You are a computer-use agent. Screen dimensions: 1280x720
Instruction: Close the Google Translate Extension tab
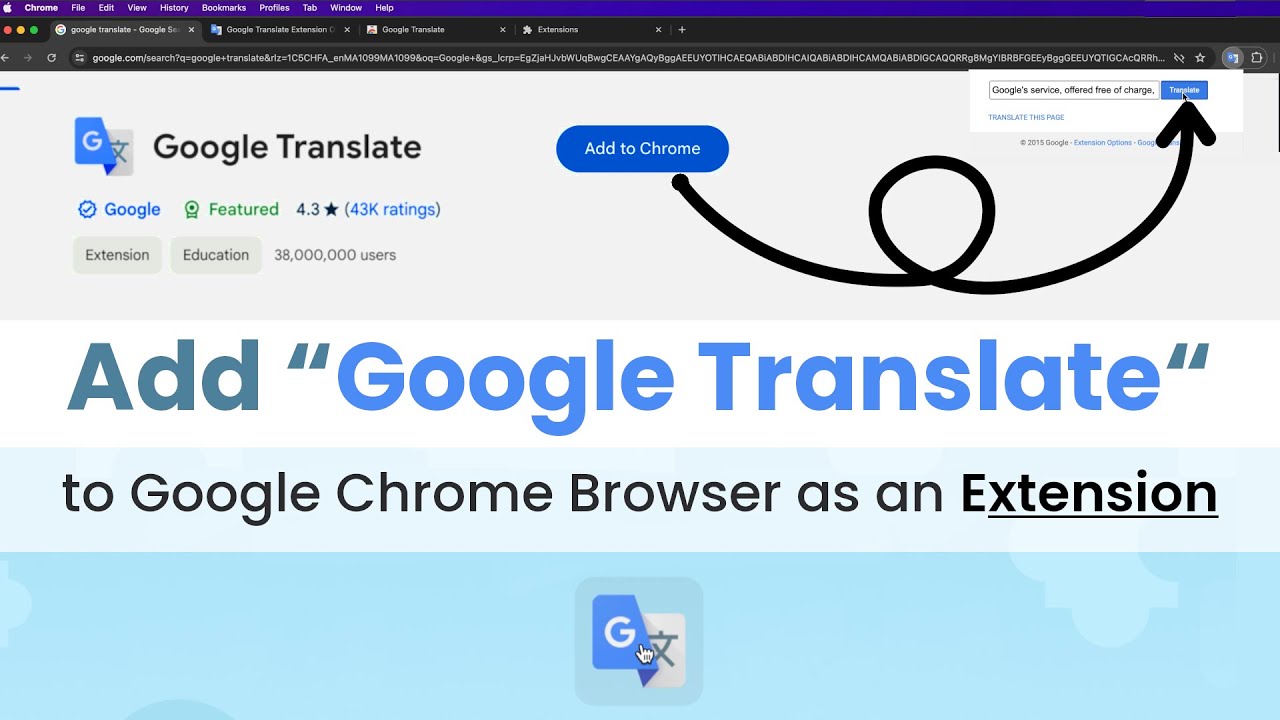[347, 30]
